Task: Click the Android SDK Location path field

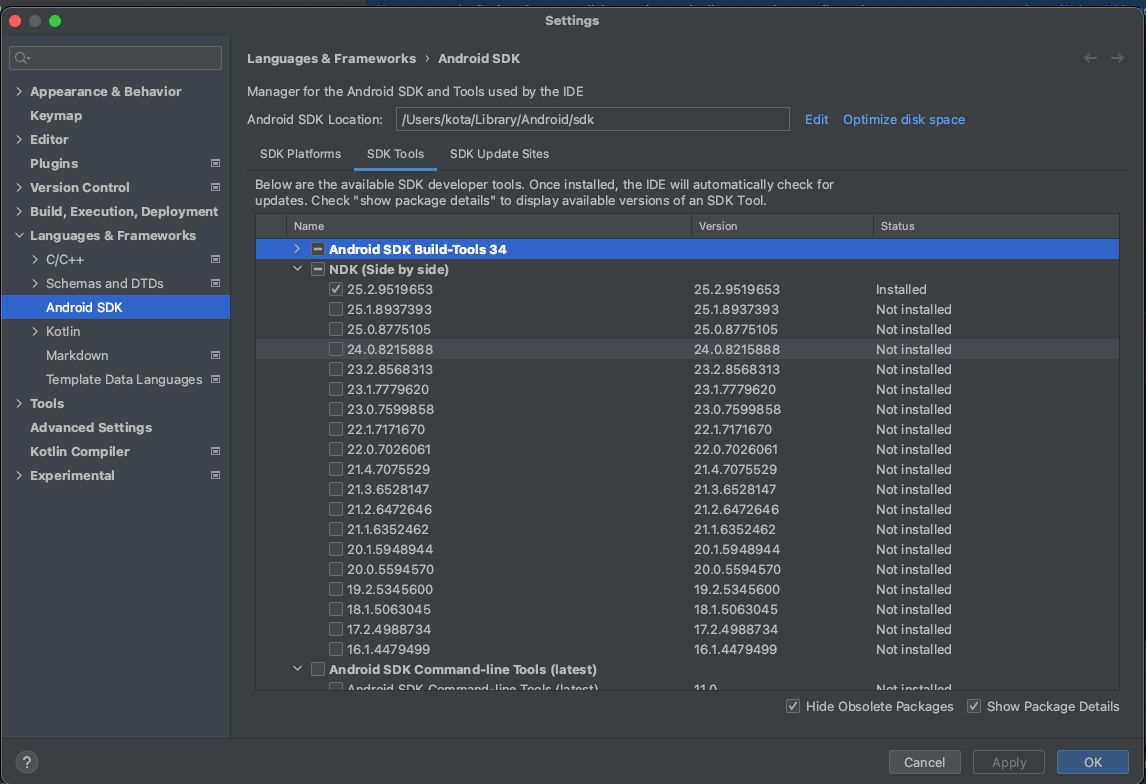Action: tap(593, 119)
